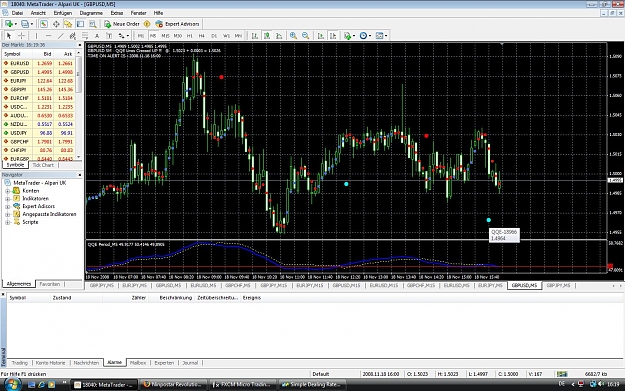
Task: Toggle M15 timeframe button
Action: tap(165, 36)
